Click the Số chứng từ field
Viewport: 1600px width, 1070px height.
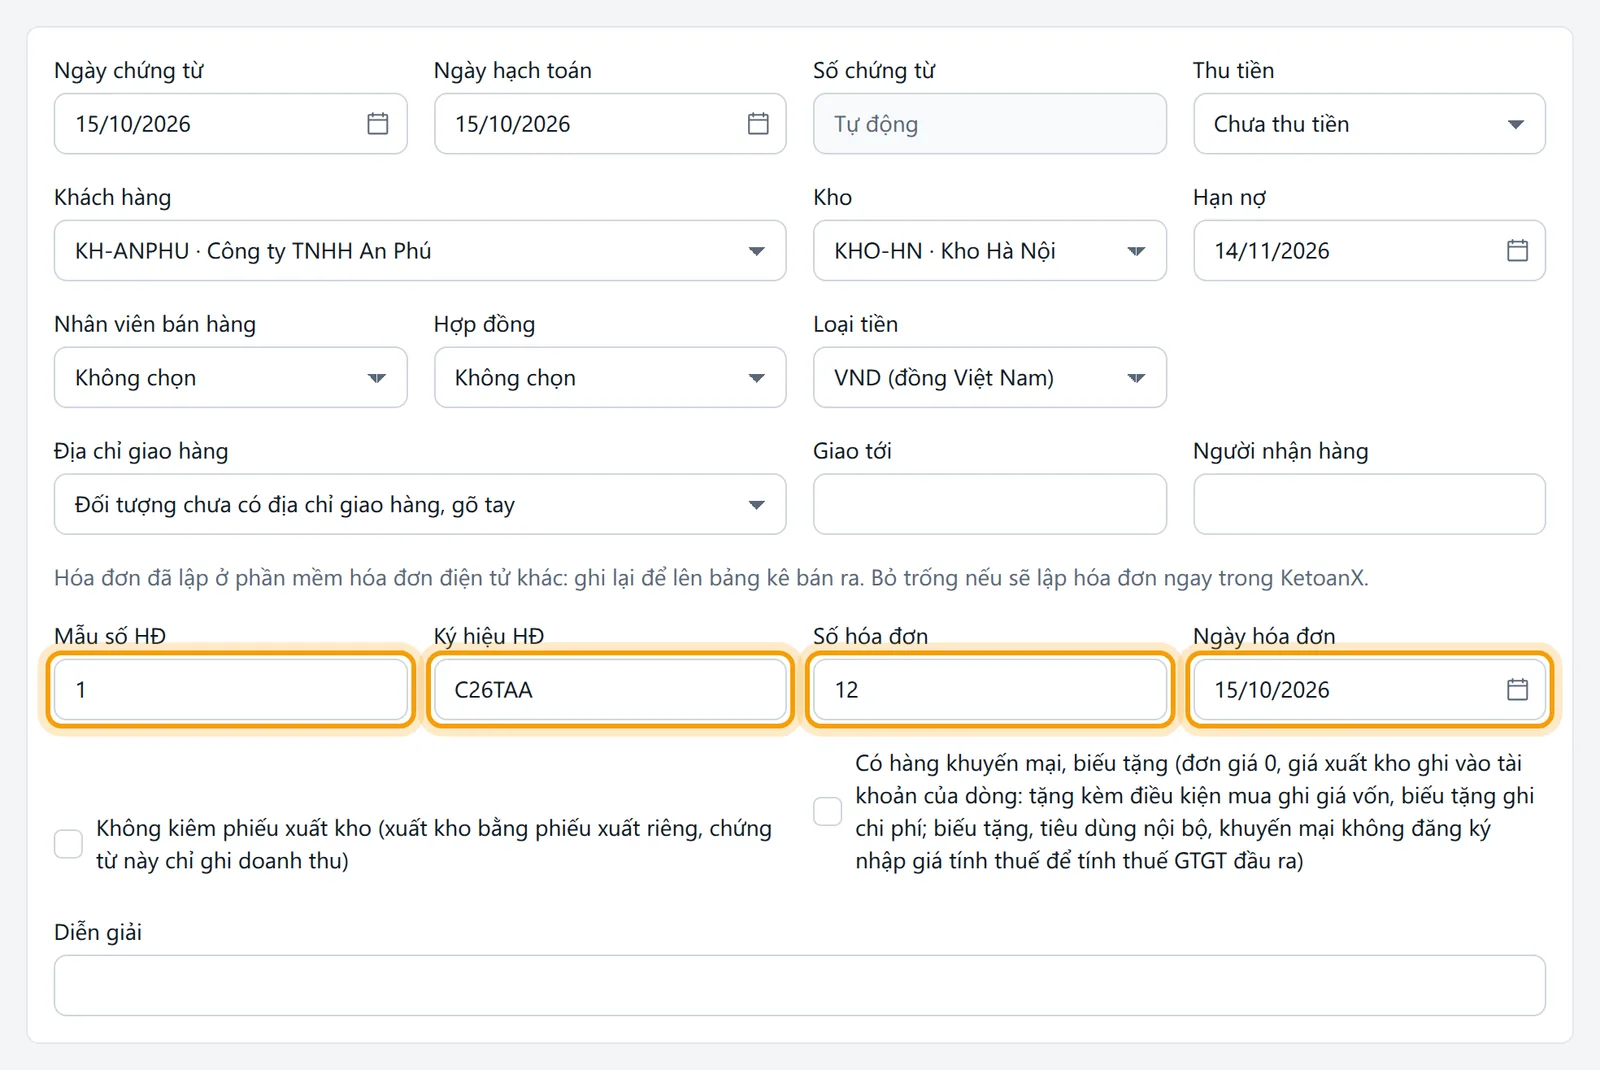[x=990, y=124]
